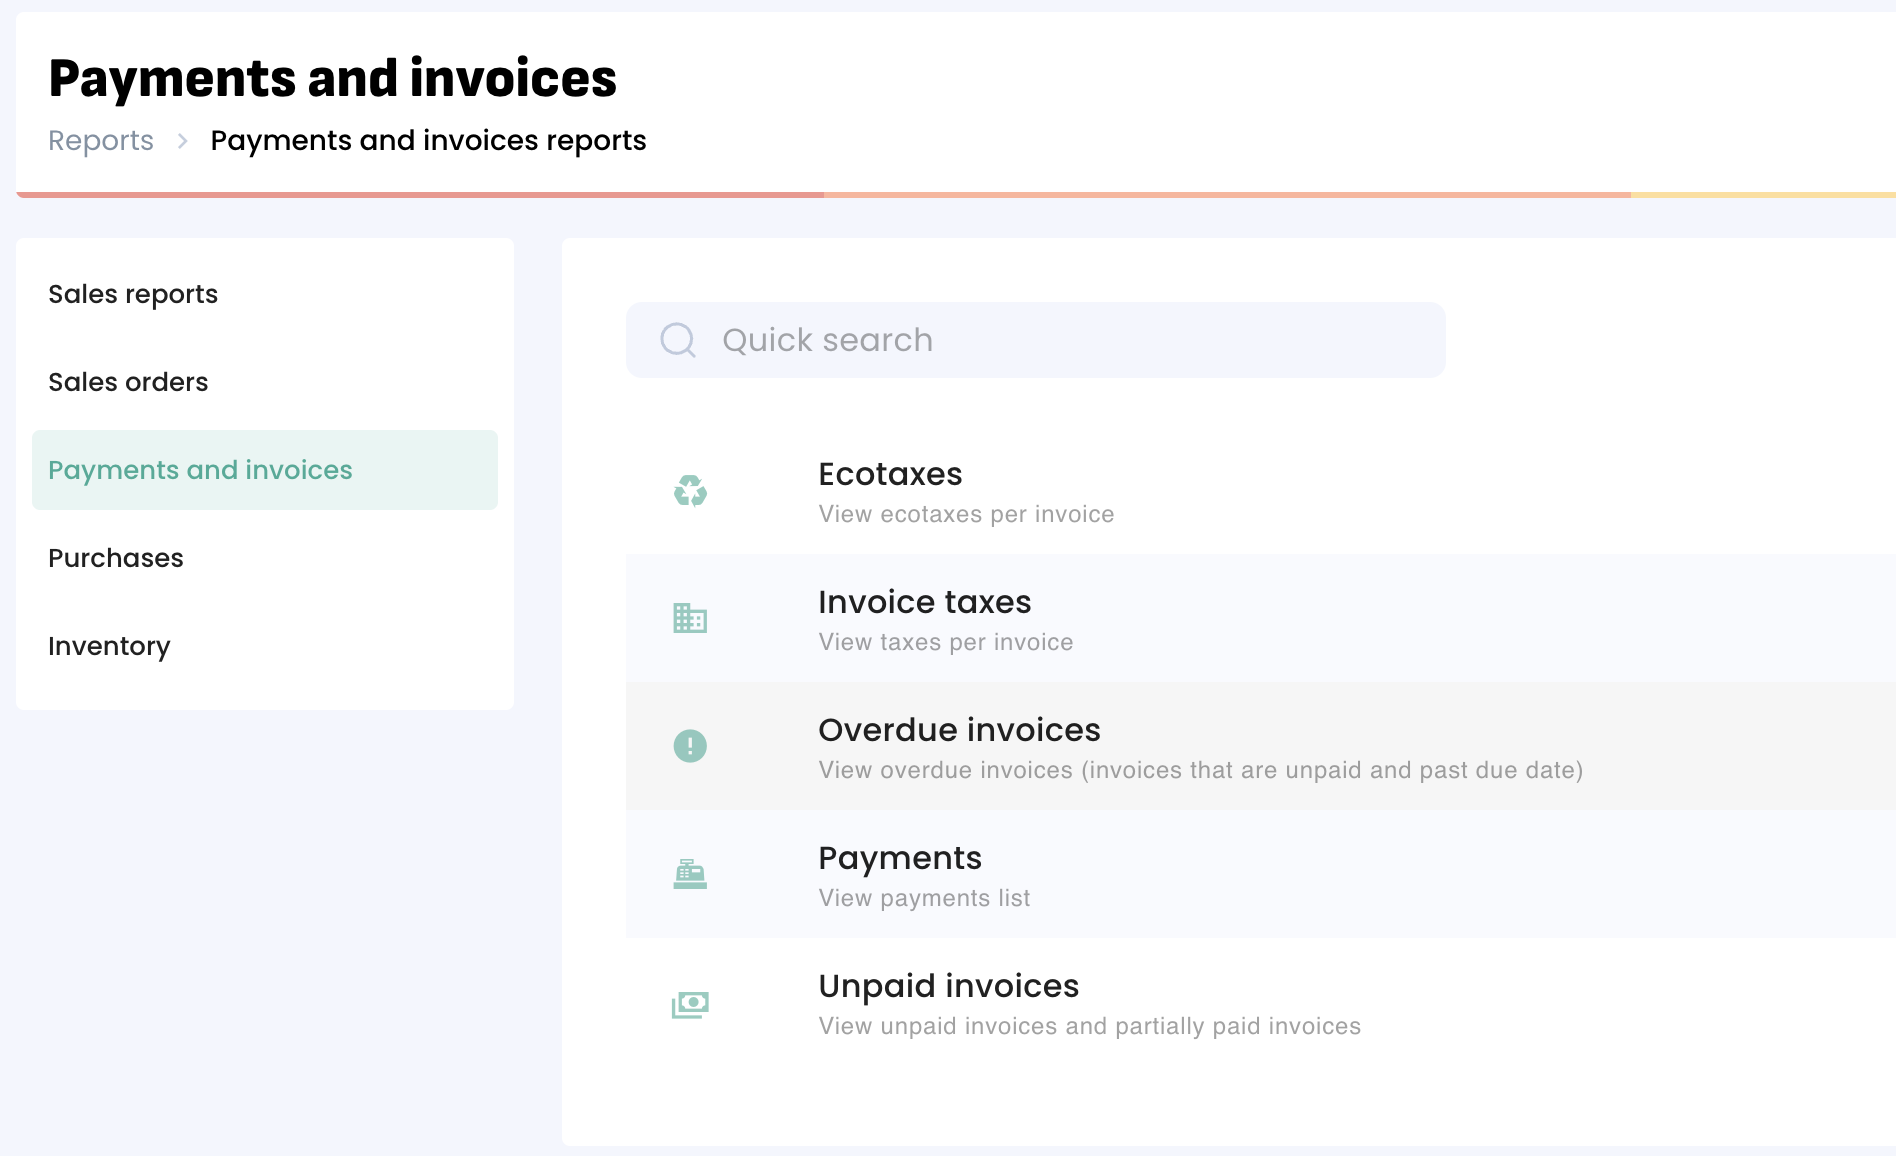Switch to Sales orders reports

(x=128, y=382)
